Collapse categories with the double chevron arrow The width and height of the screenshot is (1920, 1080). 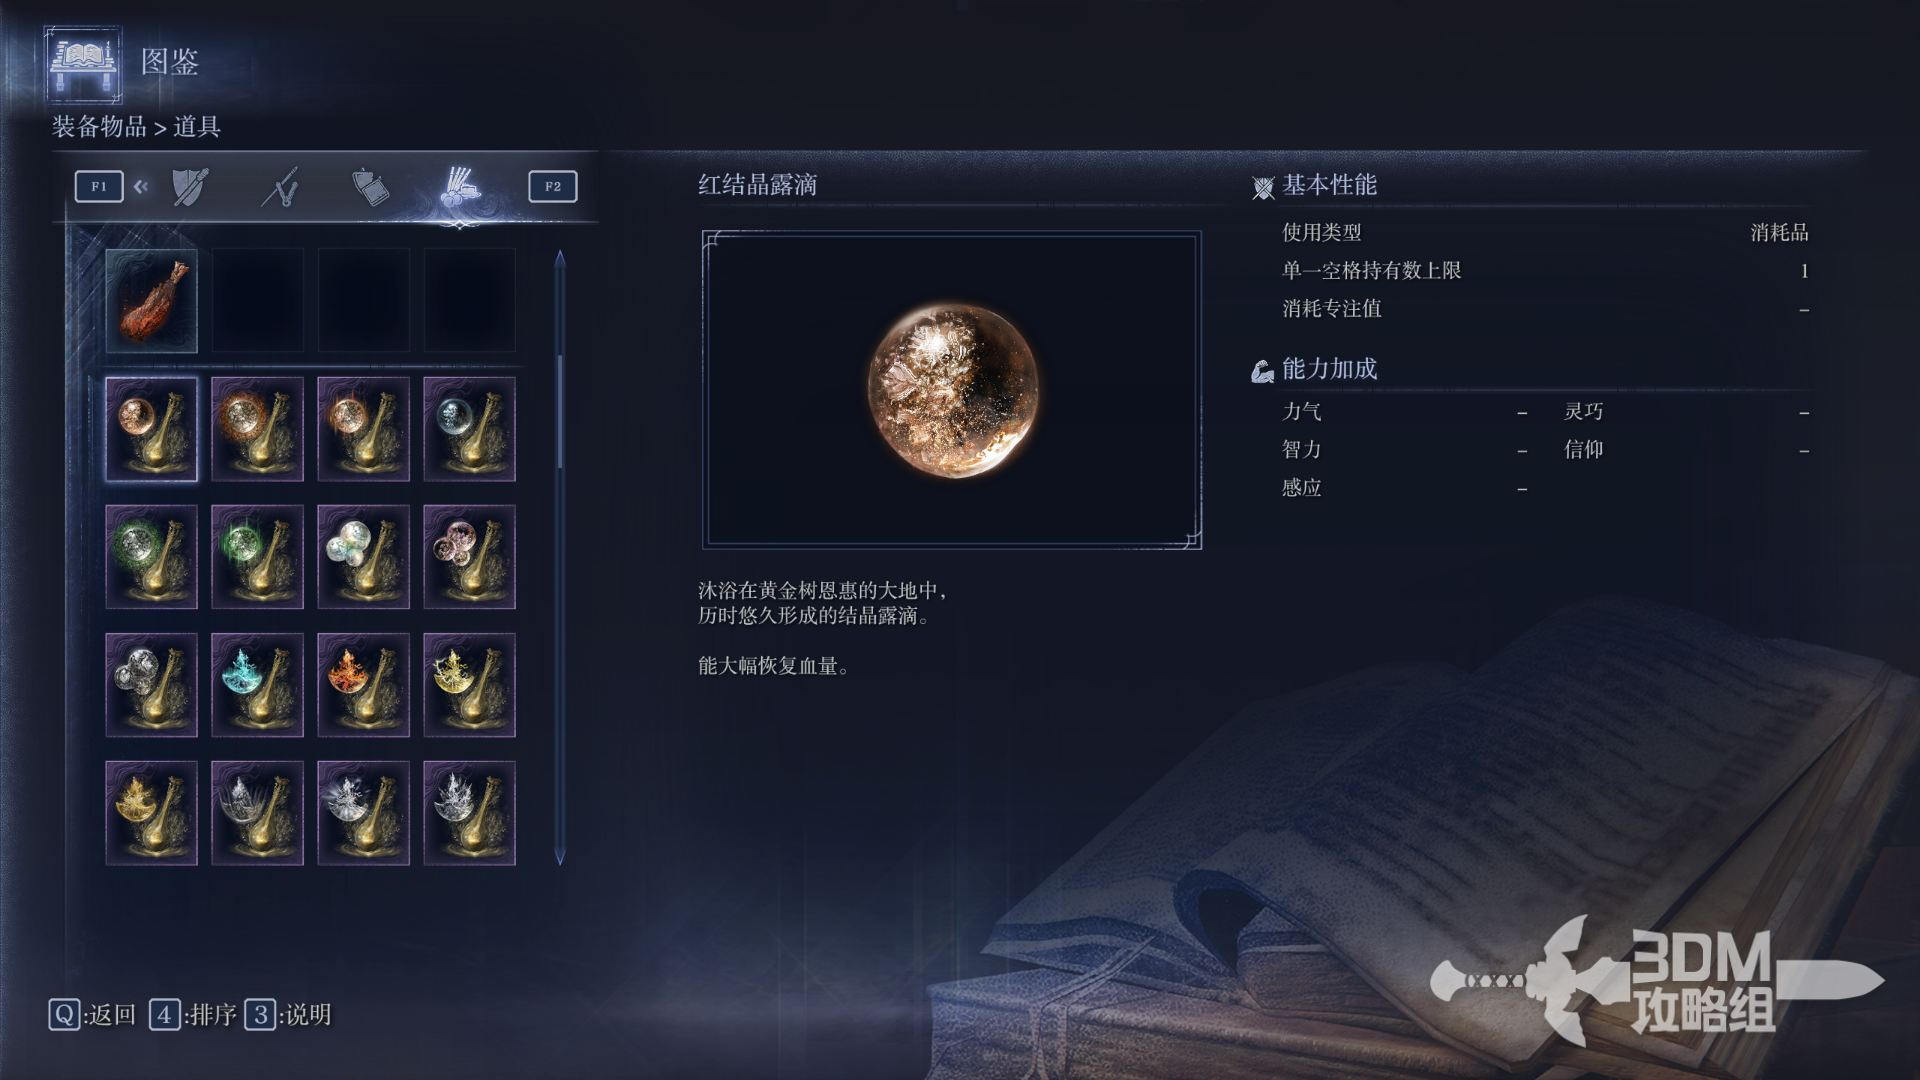tap(141, 186)
